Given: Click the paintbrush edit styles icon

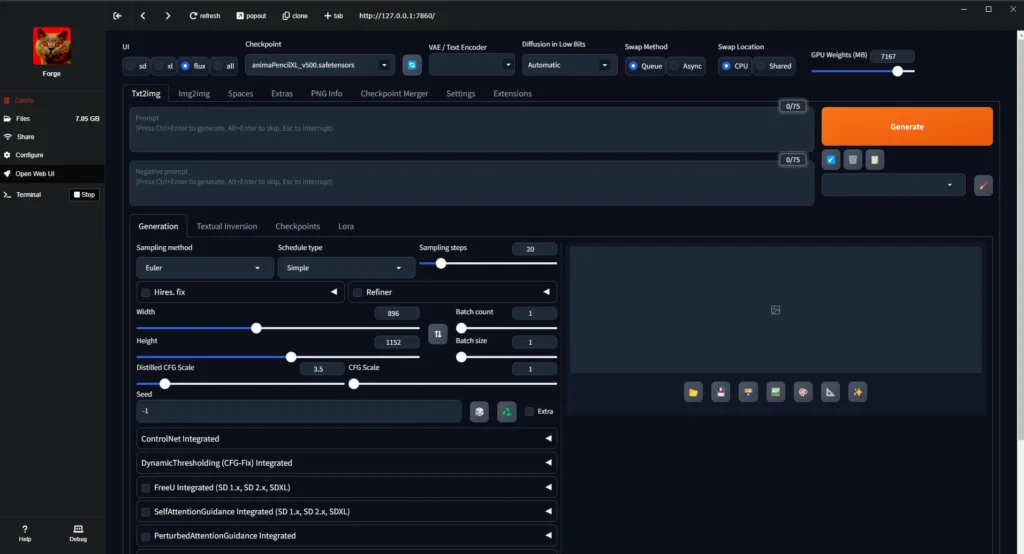Looking at the screenshot, I should point(983,185).
